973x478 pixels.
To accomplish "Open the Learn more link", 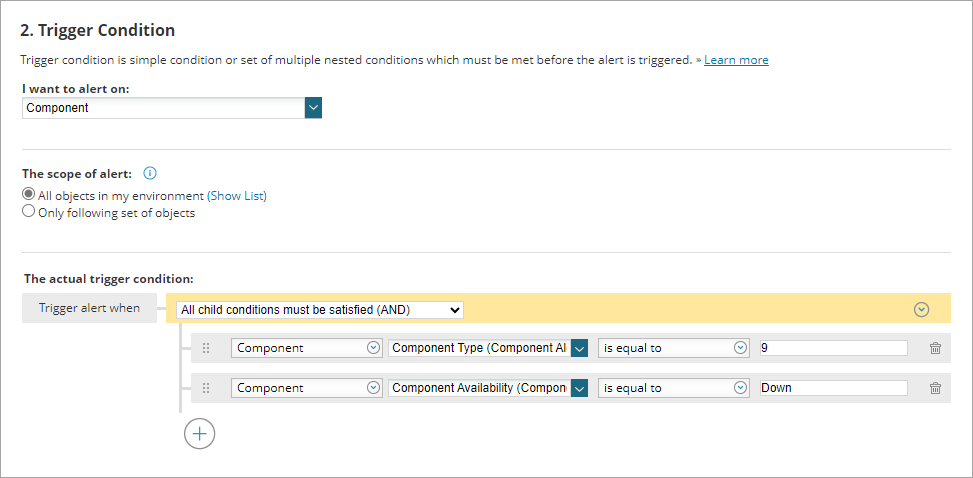I will pos(736,60).
